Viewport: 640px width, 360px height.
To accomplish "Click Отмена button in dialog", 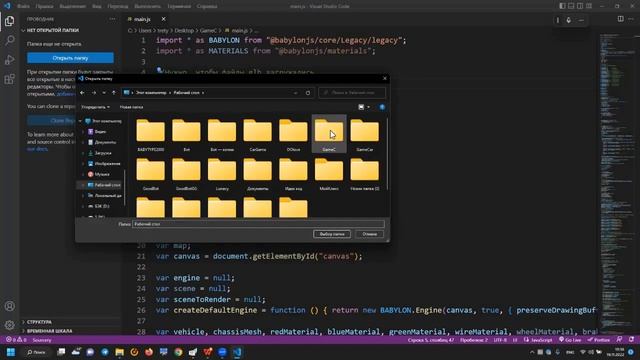I will (x=369, y=234).
